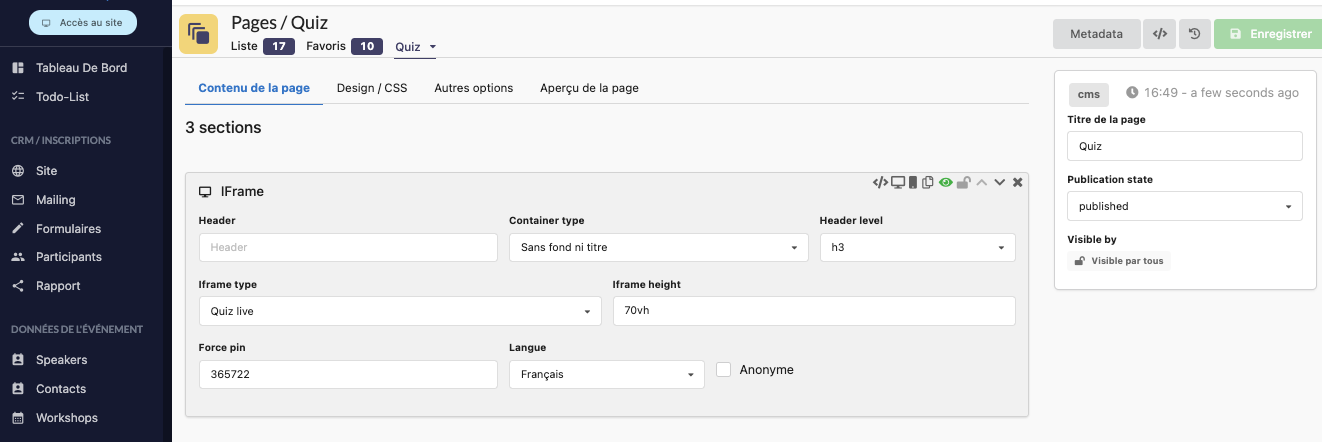
Task: Expand the Iframe type dropdown
Action: click(x=400, y=311)
